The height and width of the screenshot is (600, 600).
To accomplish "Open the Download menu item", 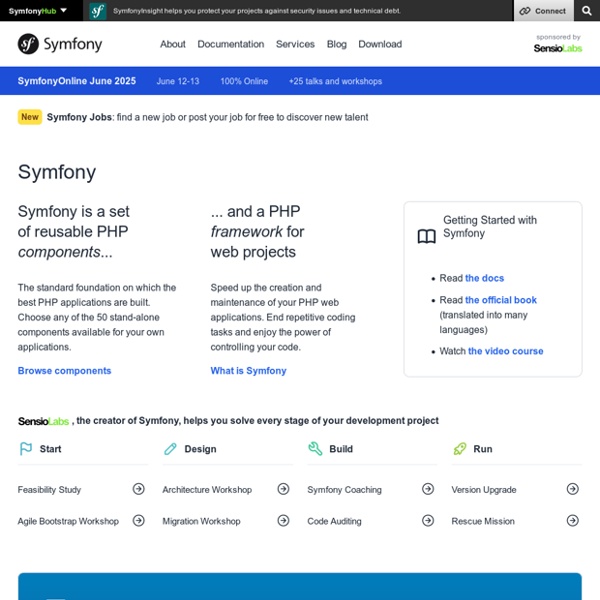I will (380, 44).
